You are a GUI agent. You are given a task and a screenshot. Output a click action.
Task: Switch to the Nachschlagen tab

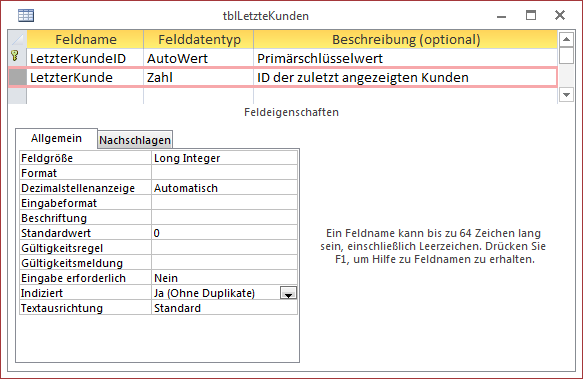pyautogui.click(x=135, y=140)
